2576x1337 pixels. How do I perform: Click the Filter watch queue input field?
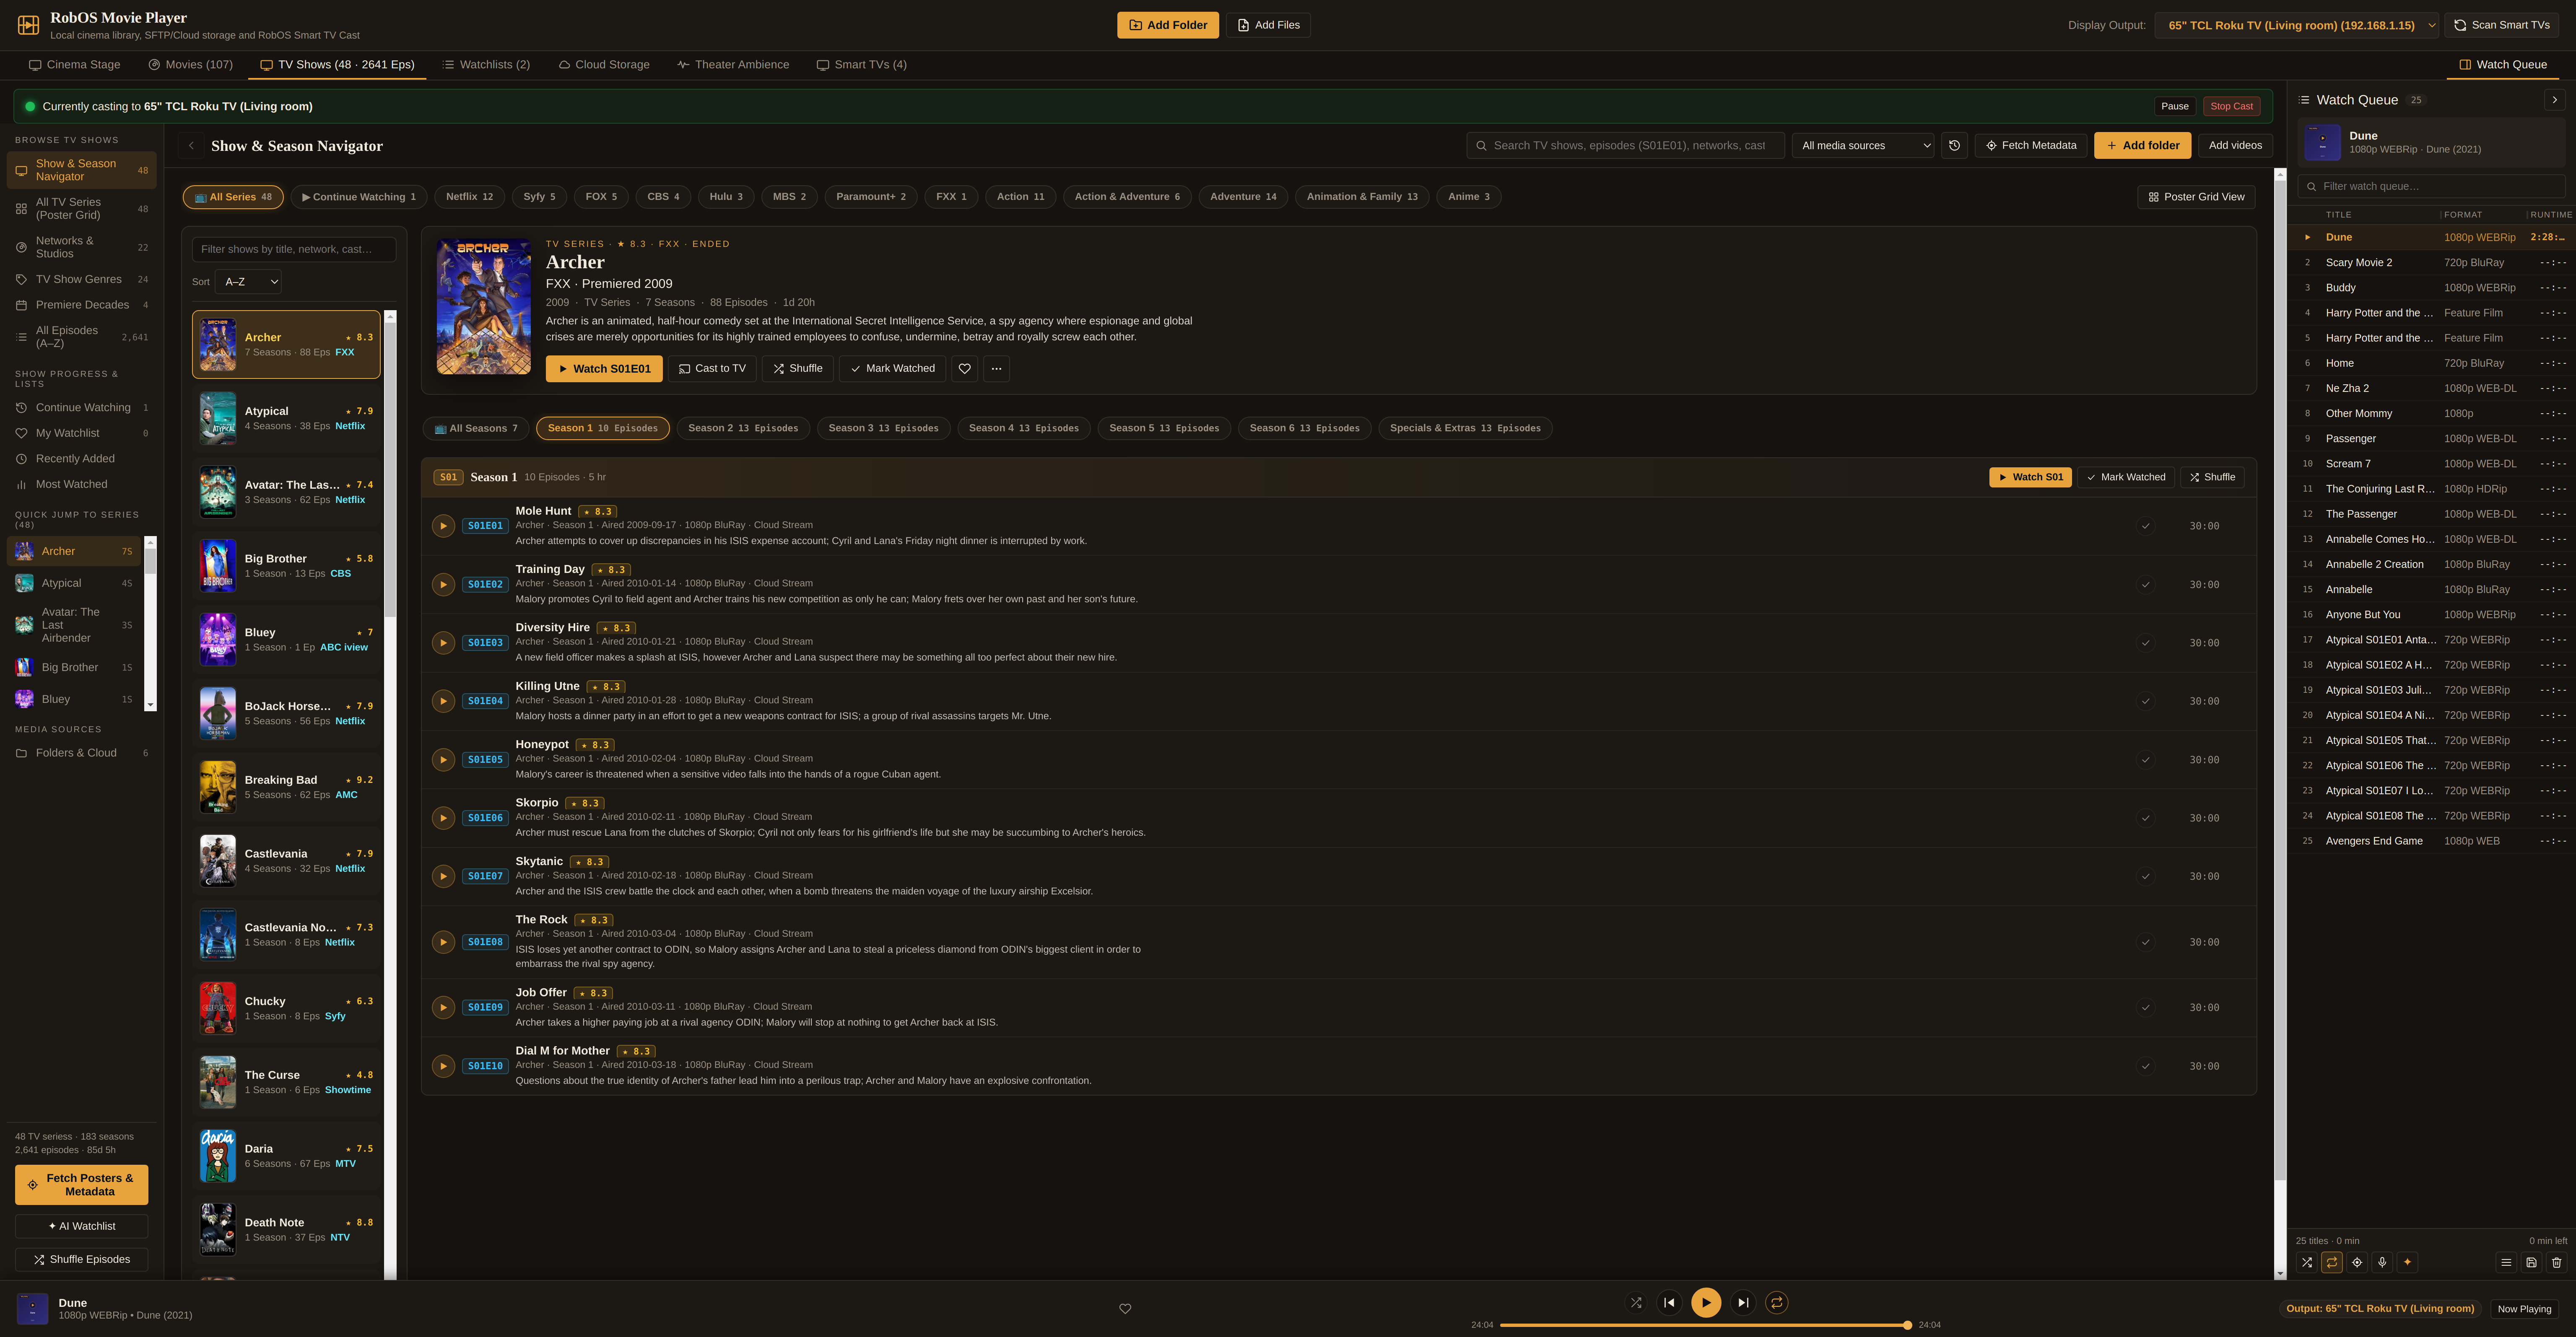2431,186
